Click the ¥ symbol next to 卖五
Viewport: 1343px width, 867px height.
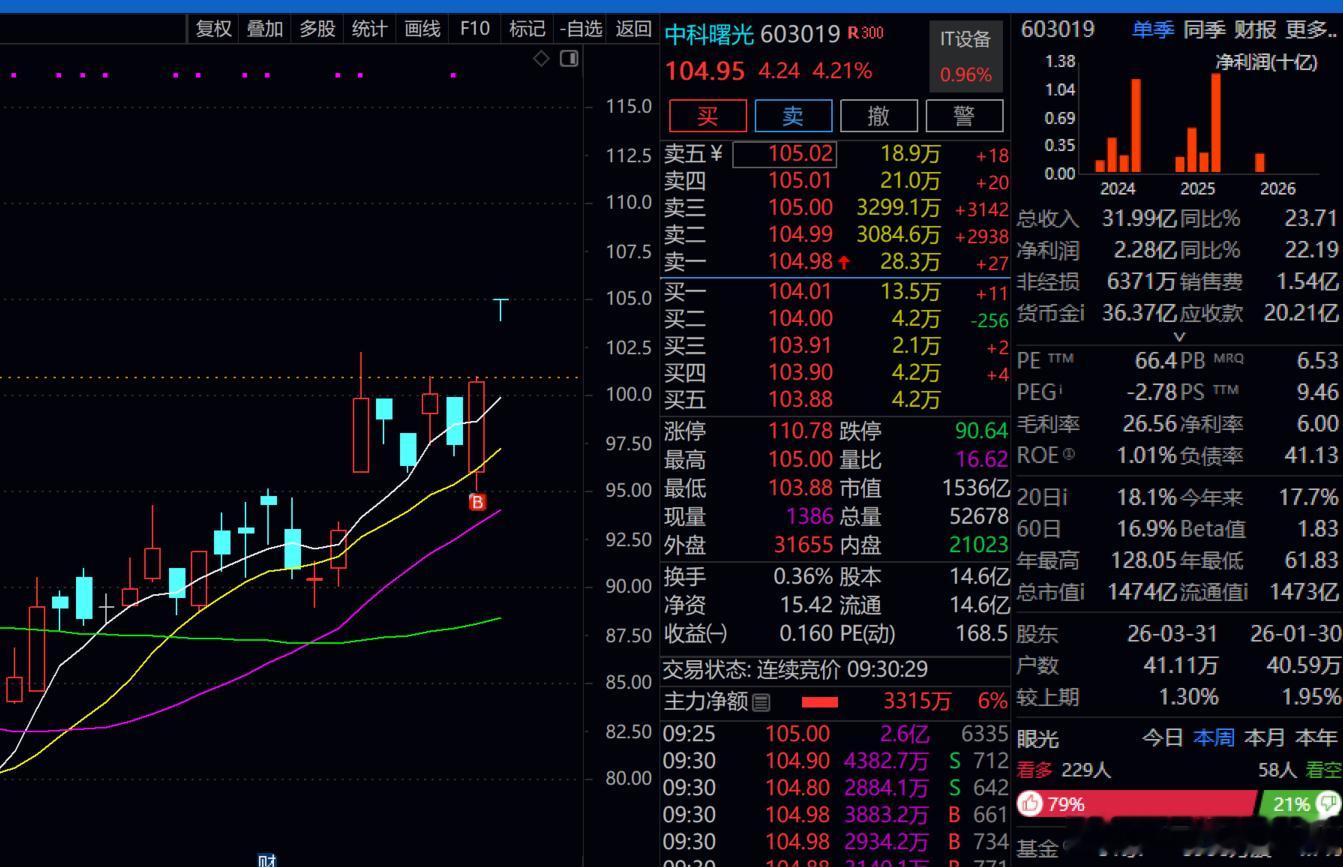click(x=716, y=154)
